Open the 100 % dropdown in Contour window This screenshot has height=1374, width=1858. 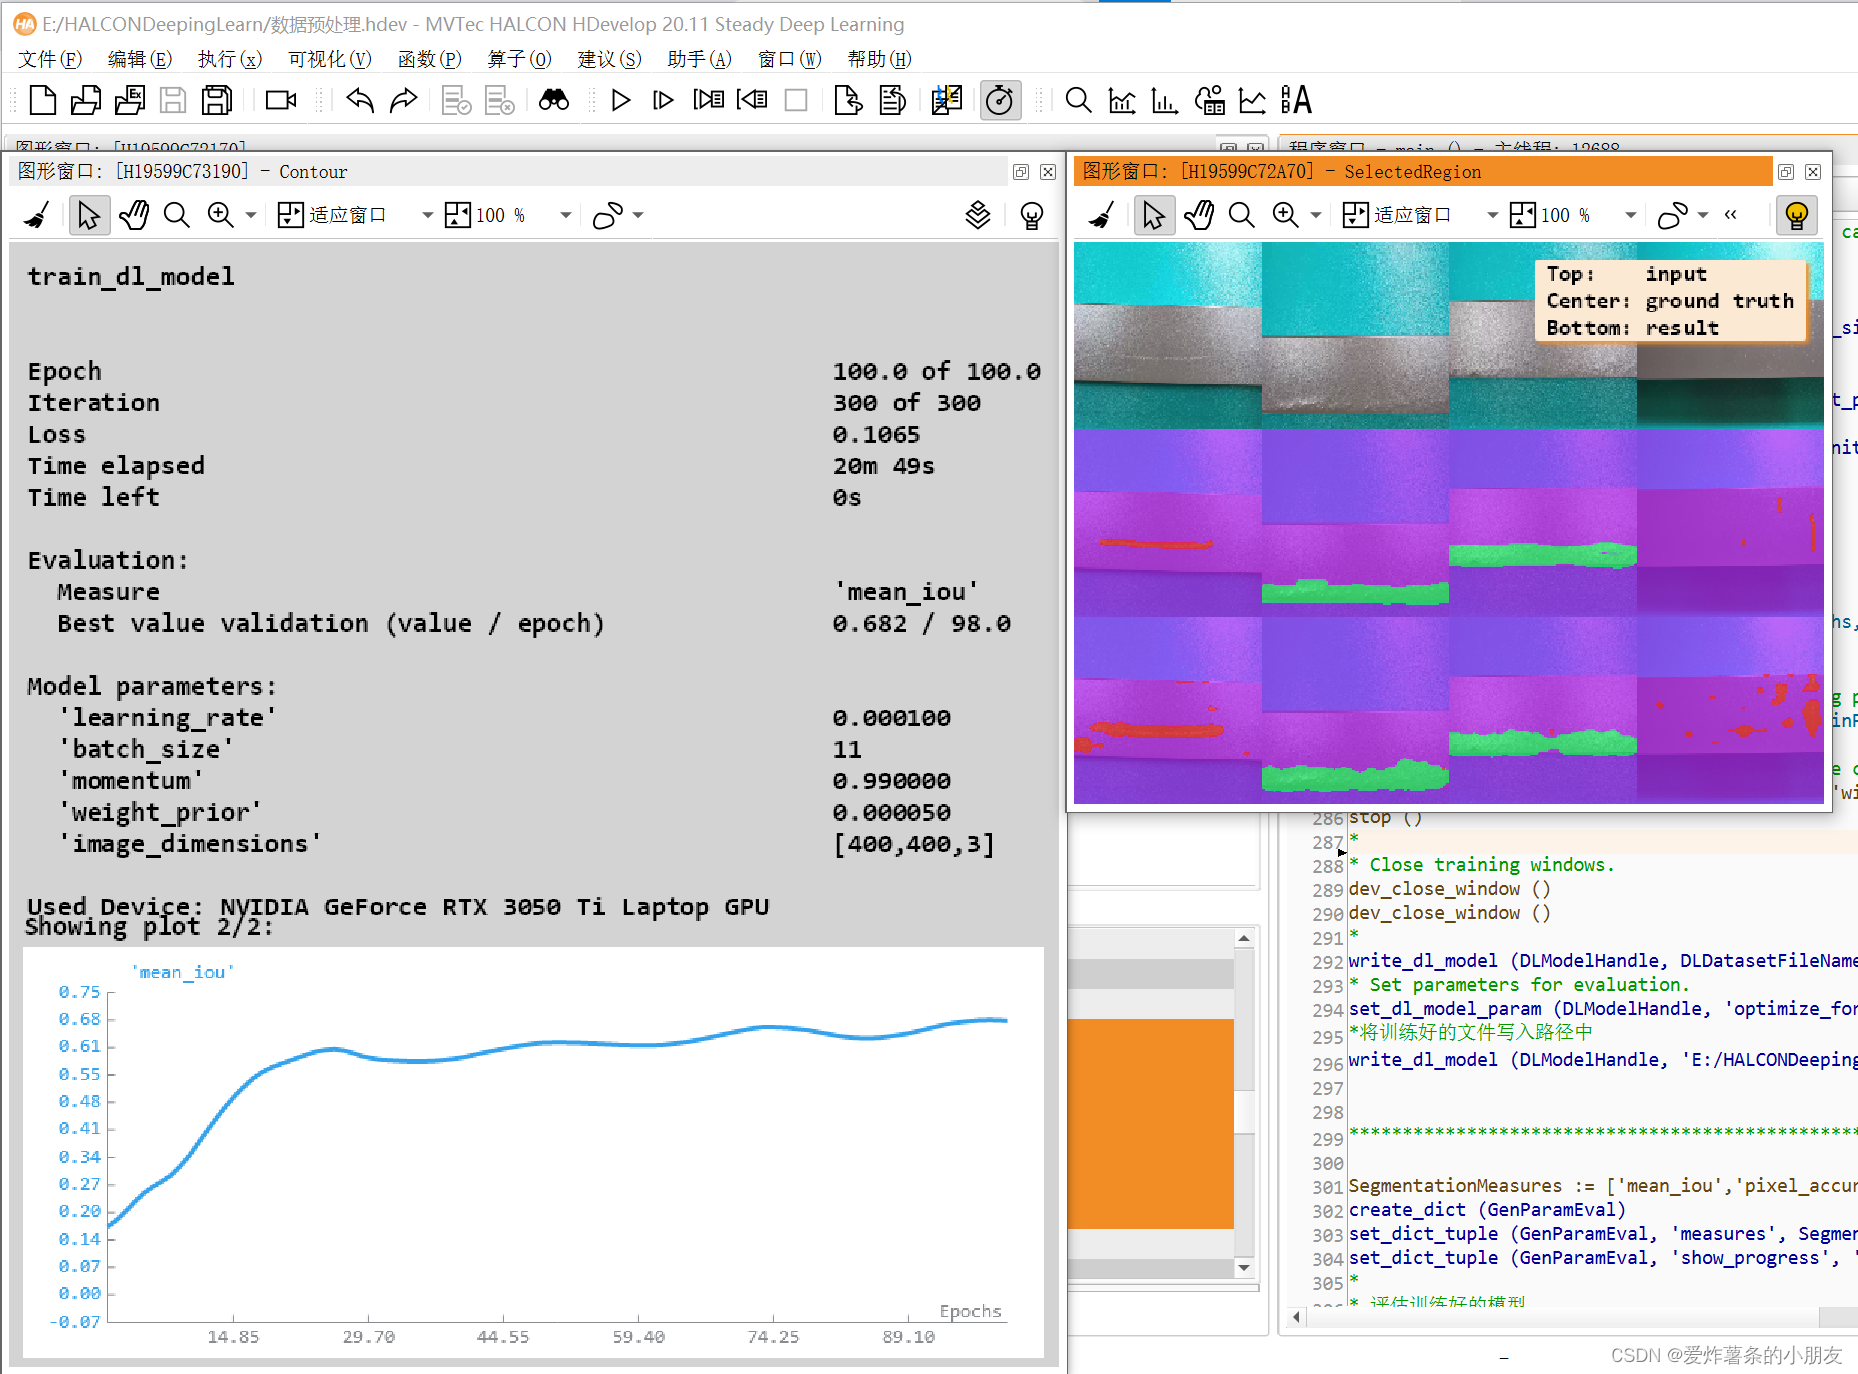tap(565, 215)
